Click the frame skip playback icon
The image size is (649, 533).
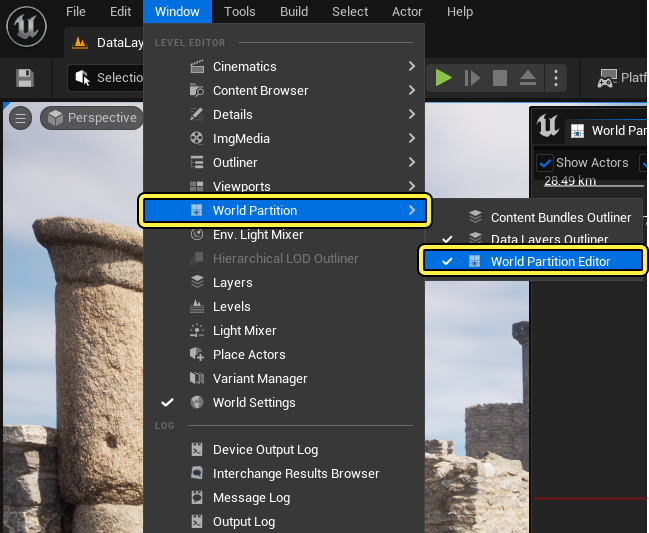tap(472, 78)
